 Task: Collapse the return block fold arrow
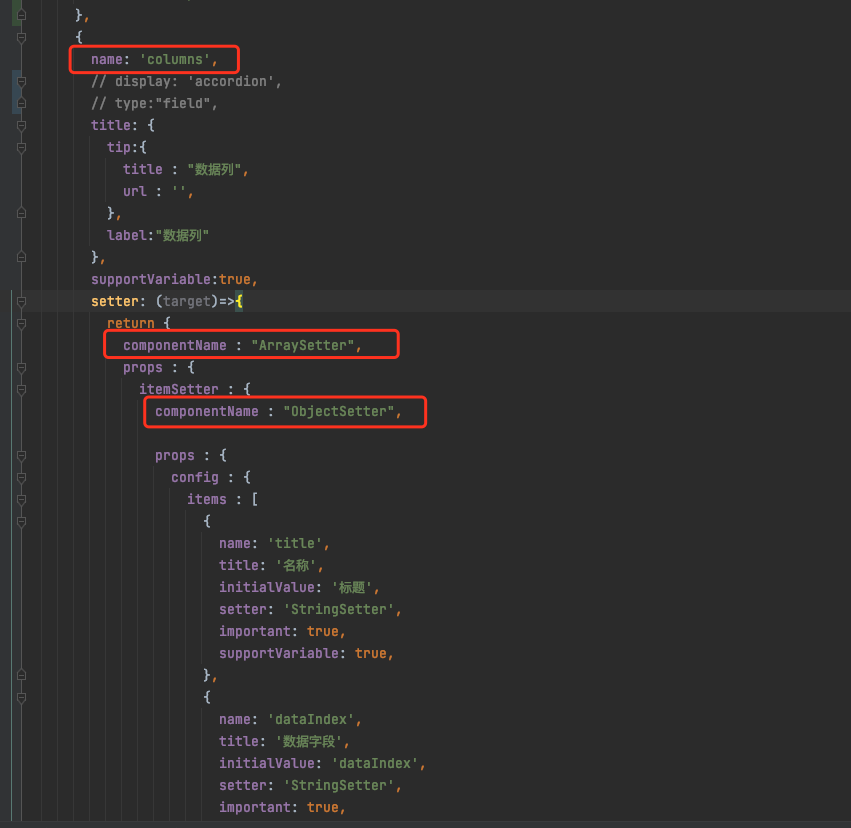click(x=20, y=323)
